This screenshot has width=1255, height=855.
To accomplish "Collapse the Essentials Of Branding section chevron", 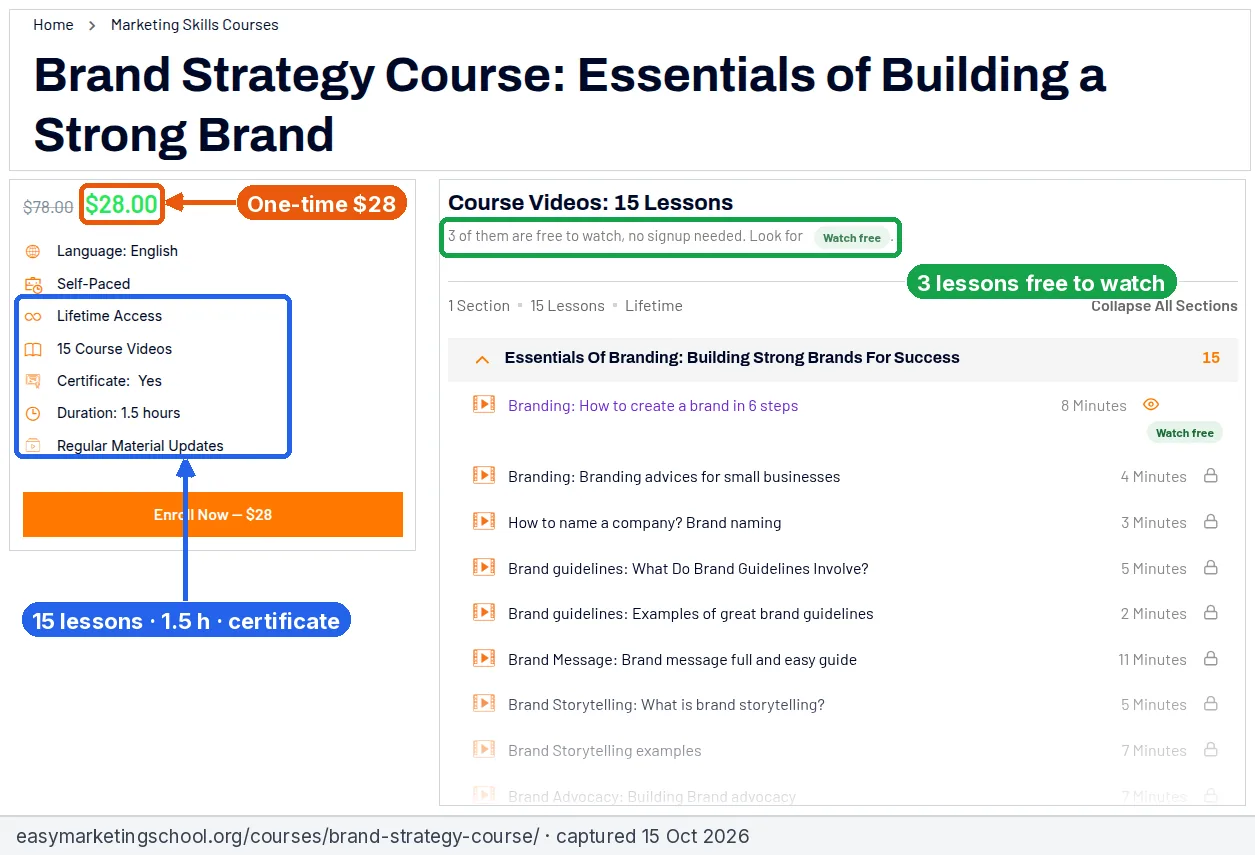I will 482,358.
